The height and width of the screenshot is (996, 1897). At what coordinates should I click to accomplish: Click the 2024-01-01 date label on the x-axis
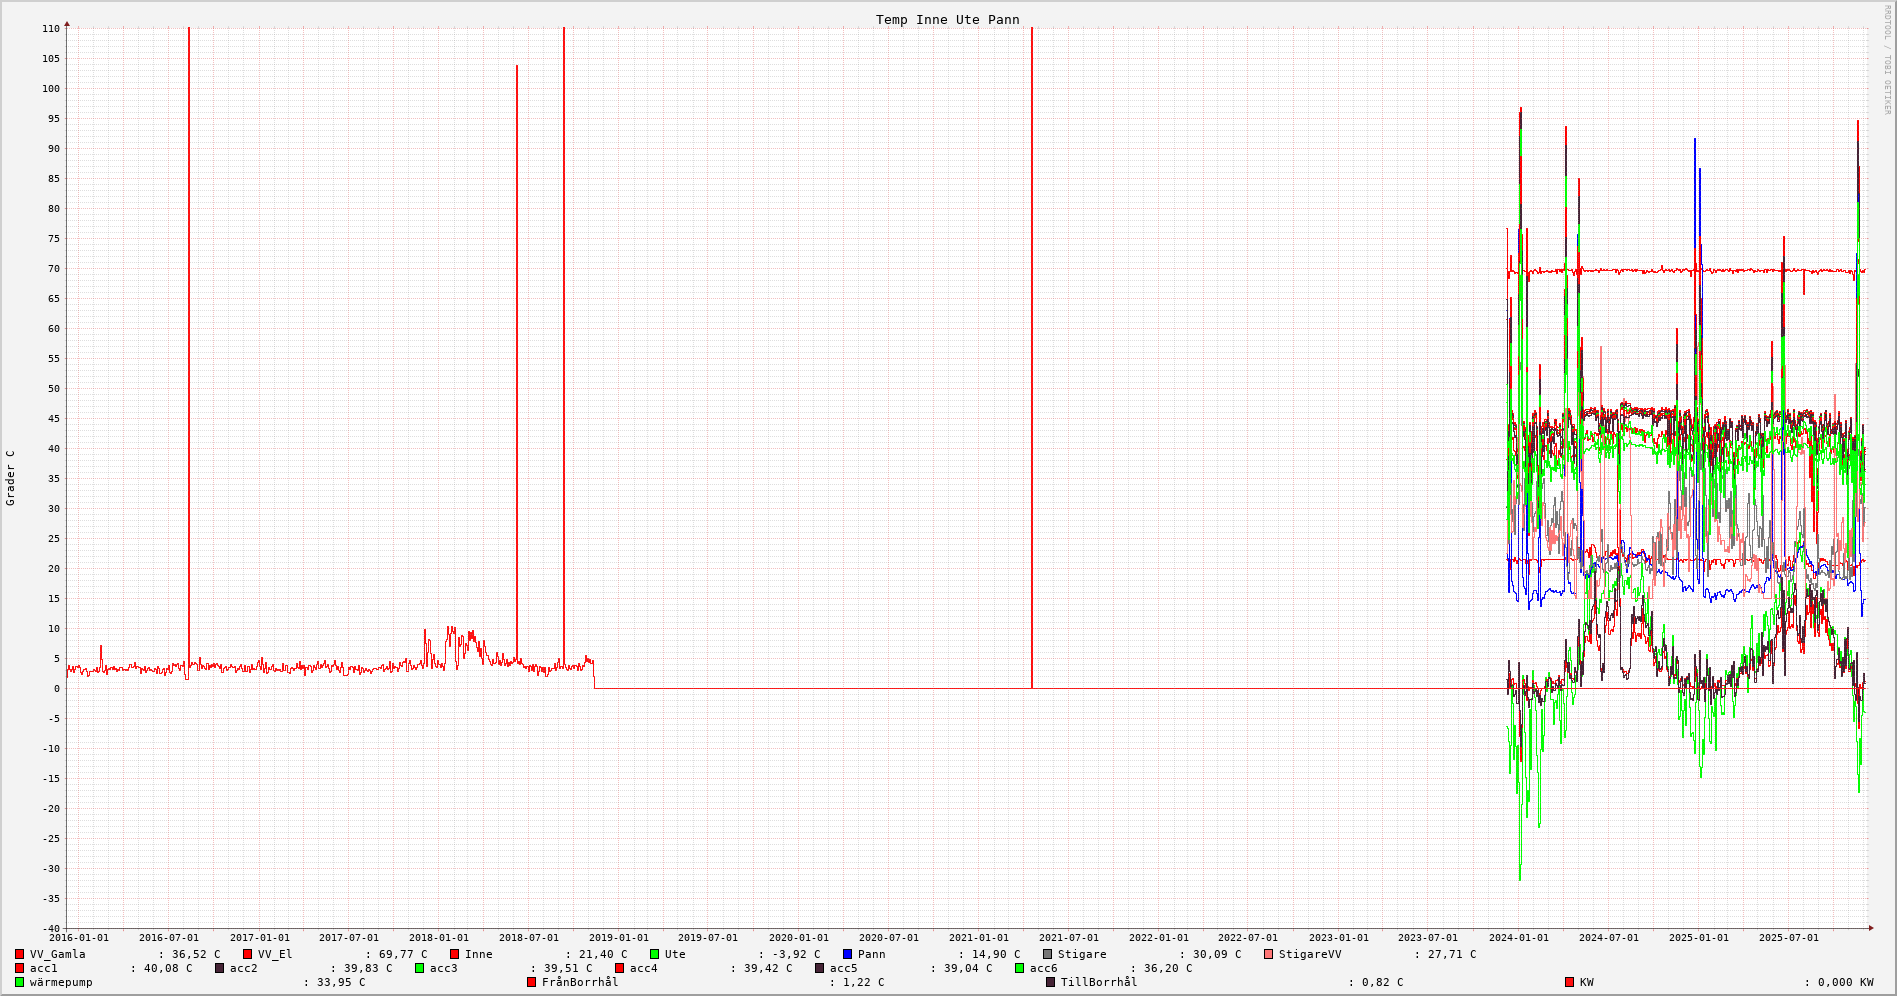pyautogui.click(x=1518, y=938)
